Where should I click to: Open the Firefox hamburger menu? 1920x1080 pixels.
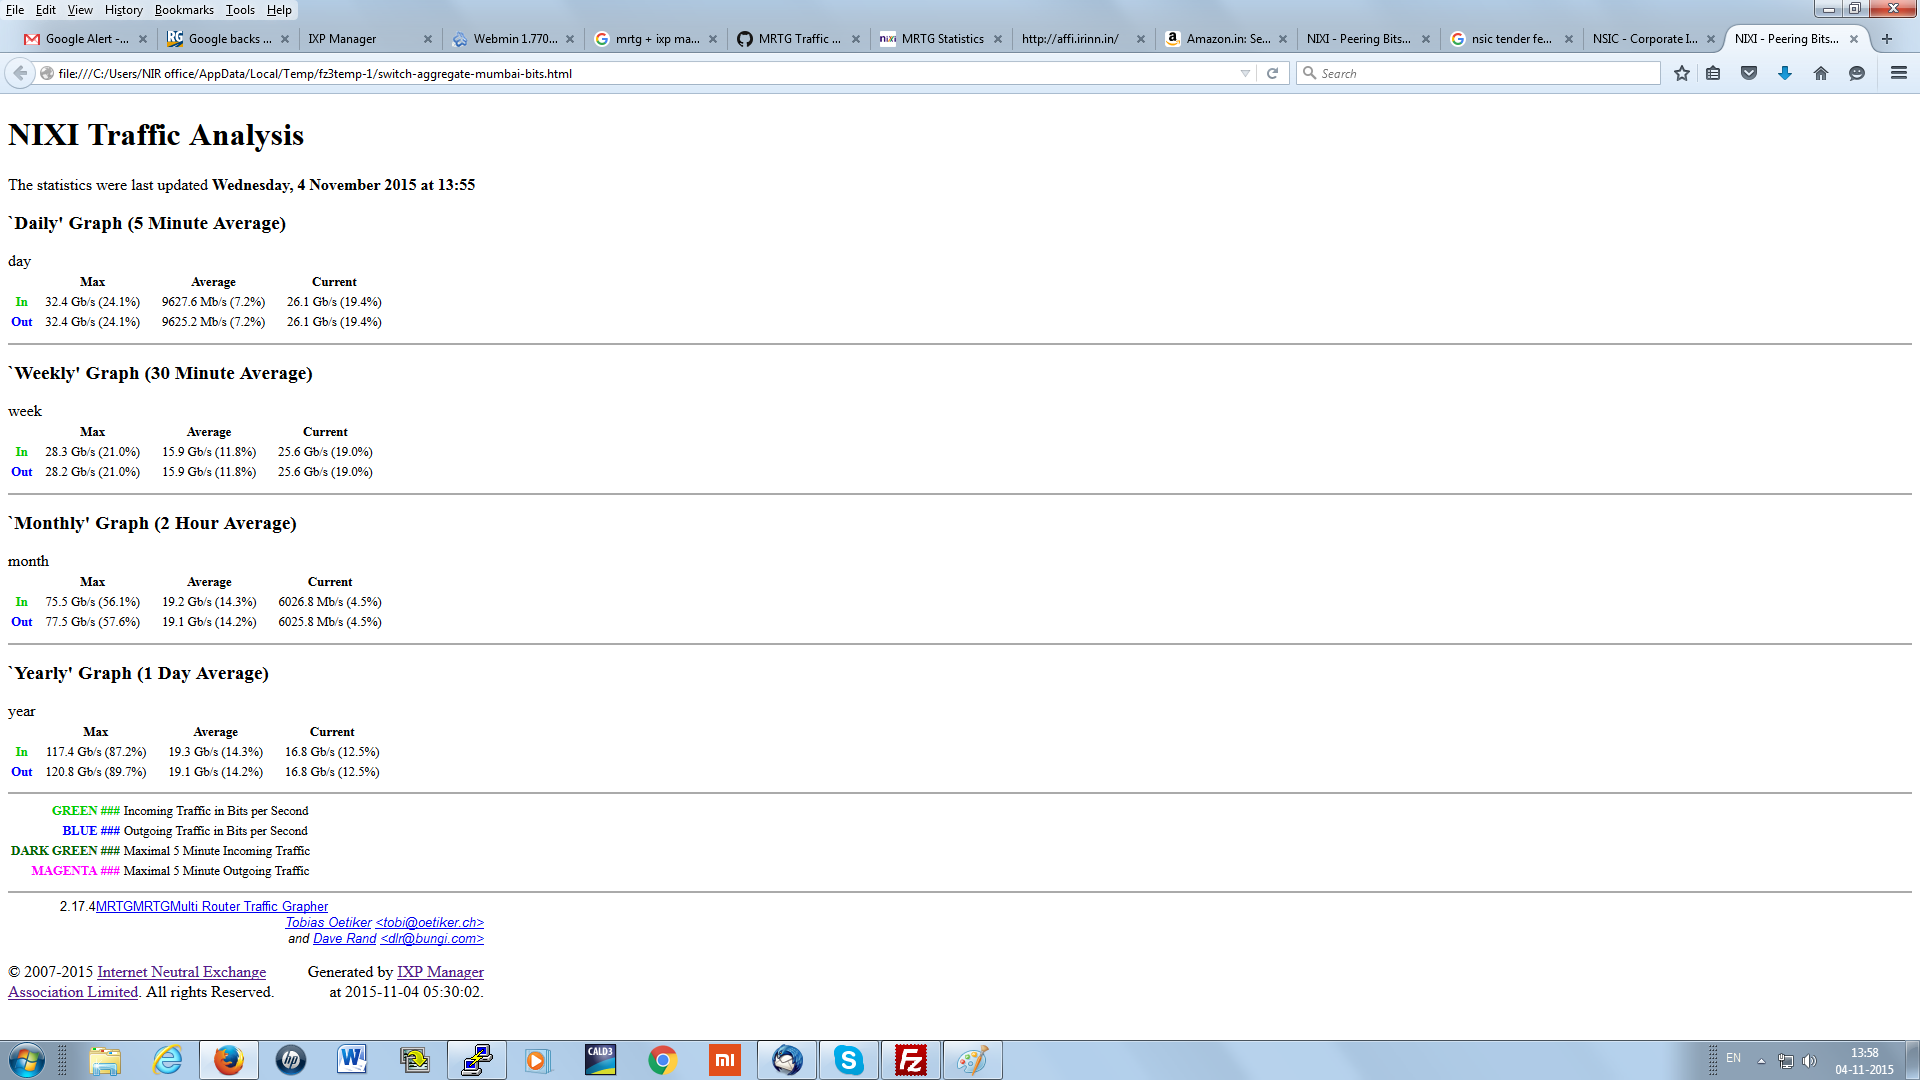point(1899,73)
